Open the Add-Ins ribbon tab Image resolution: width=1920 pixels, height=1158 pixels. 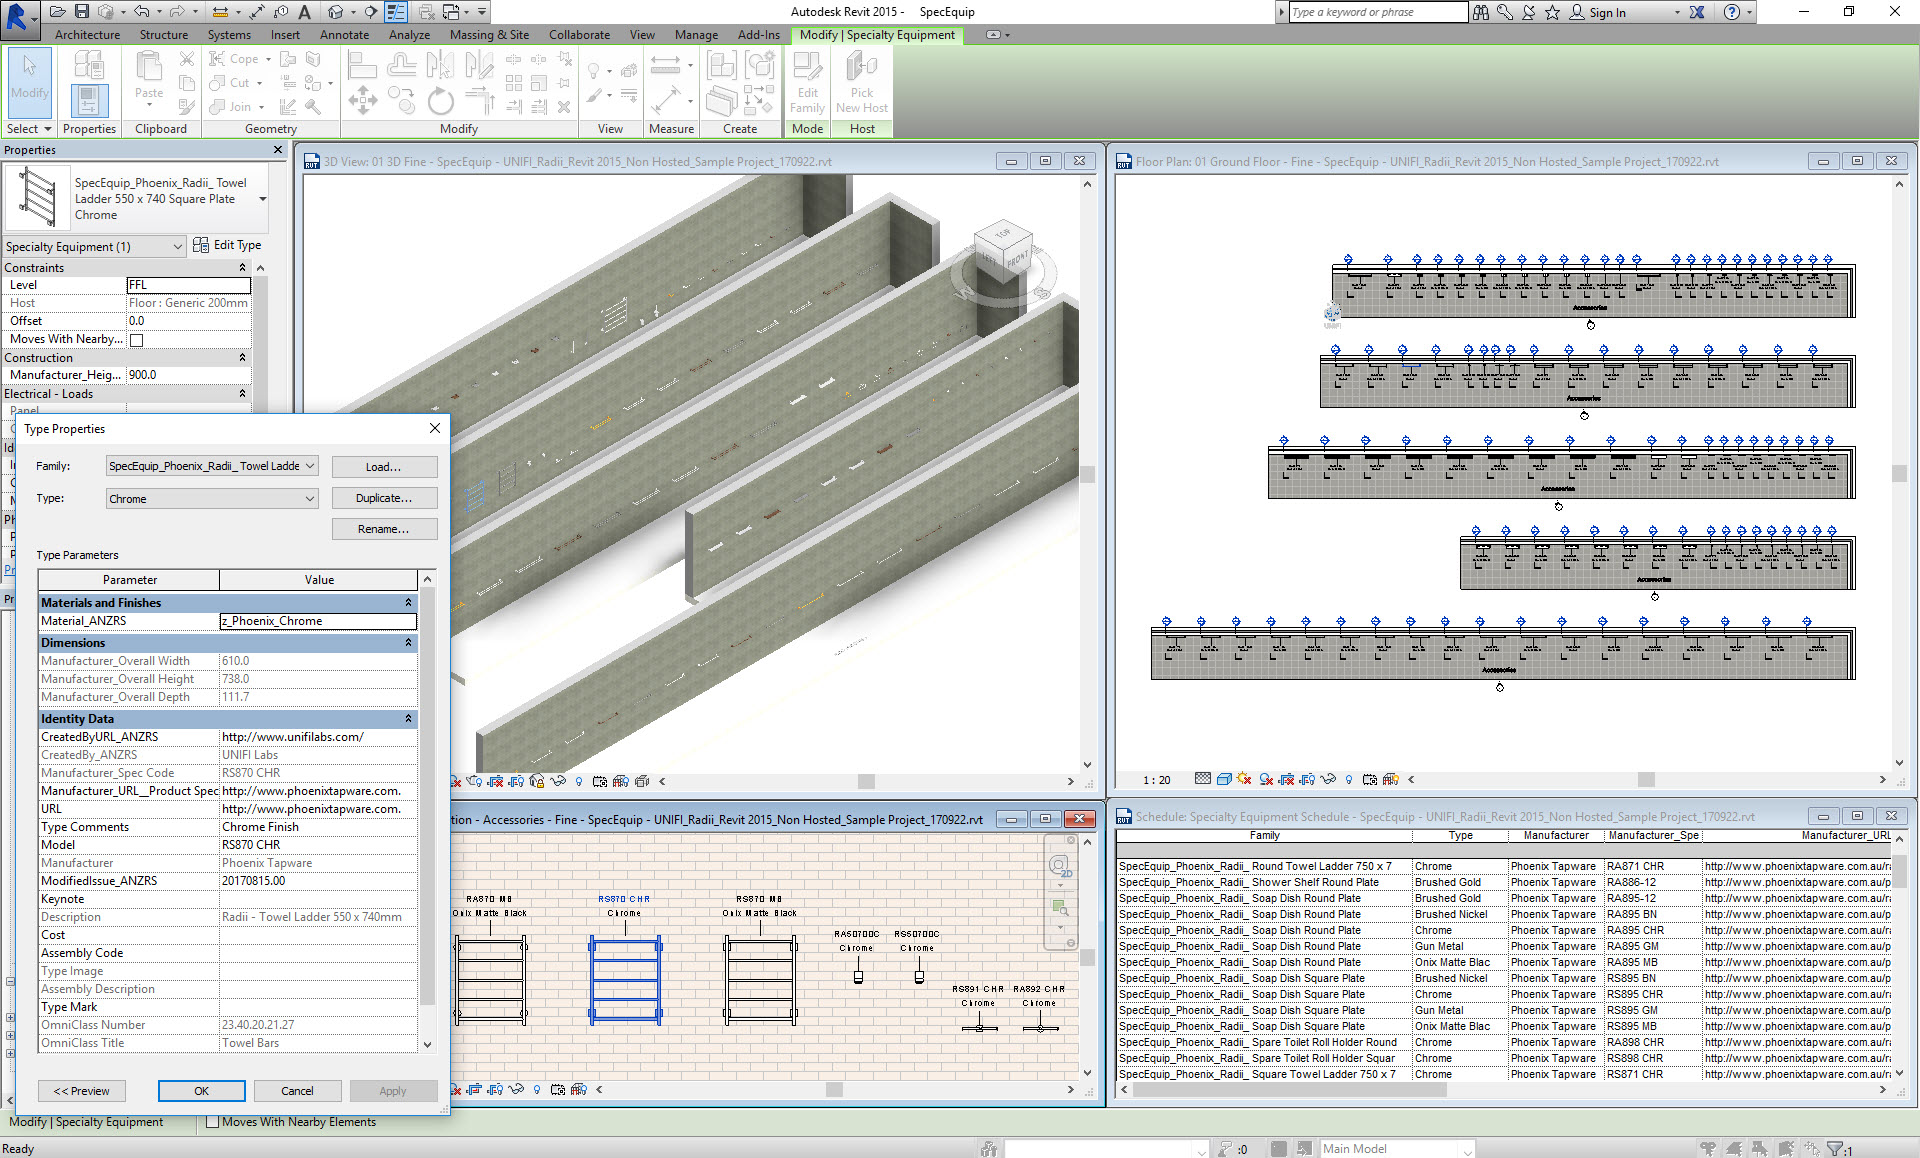758,34
